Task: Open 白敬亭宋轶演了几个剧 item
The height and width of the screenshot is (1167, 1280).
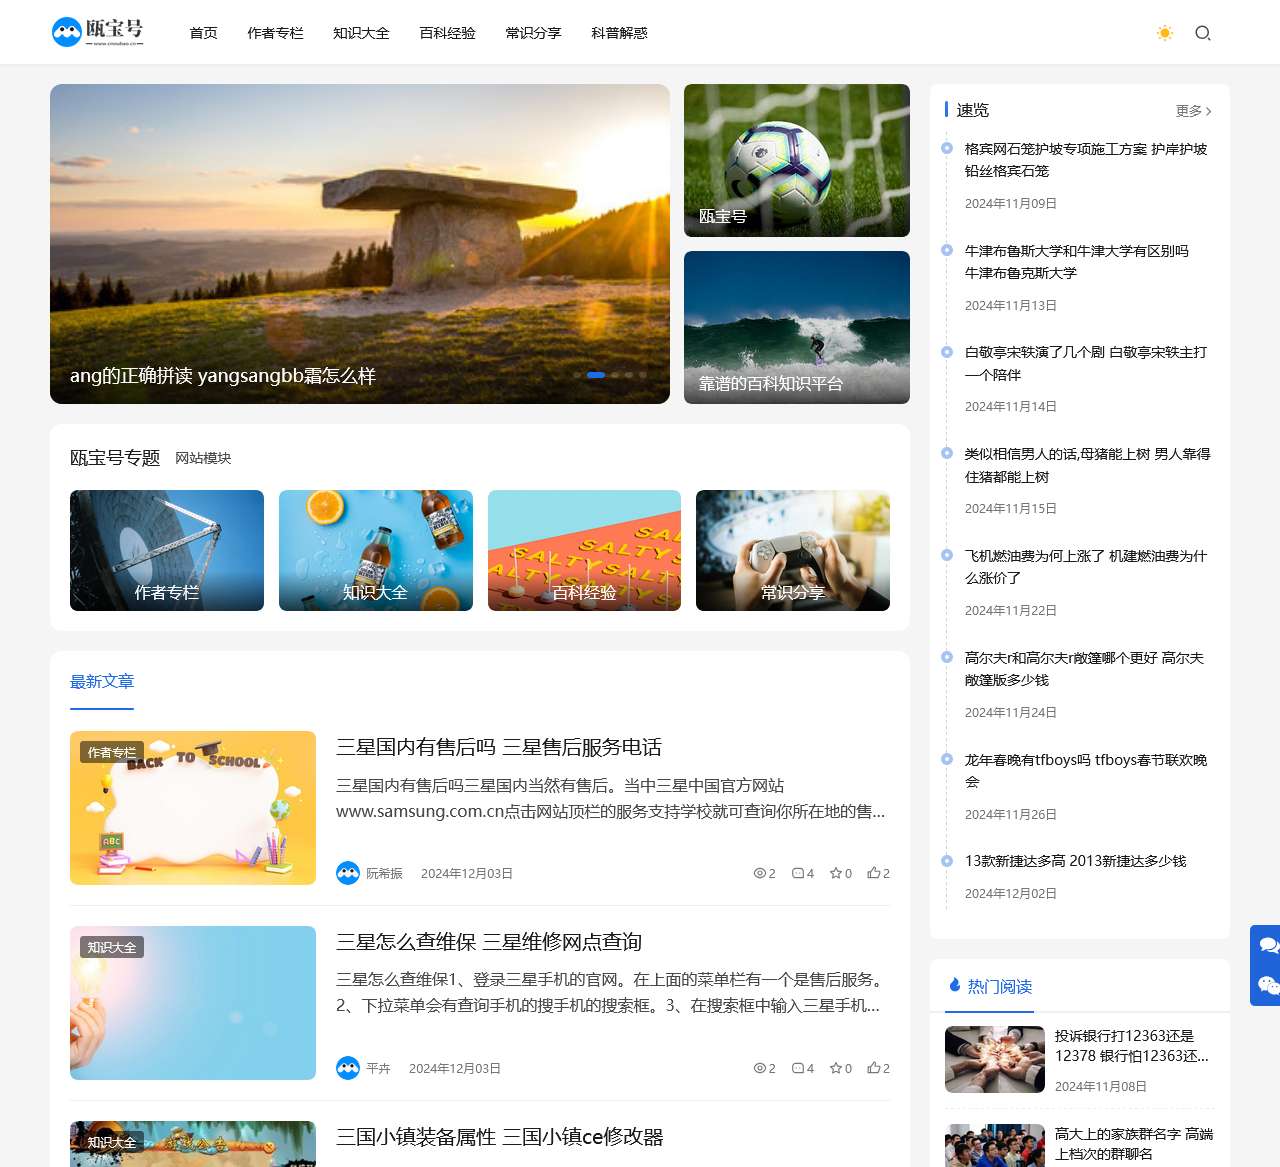Action: click(x=1086, y=363)
